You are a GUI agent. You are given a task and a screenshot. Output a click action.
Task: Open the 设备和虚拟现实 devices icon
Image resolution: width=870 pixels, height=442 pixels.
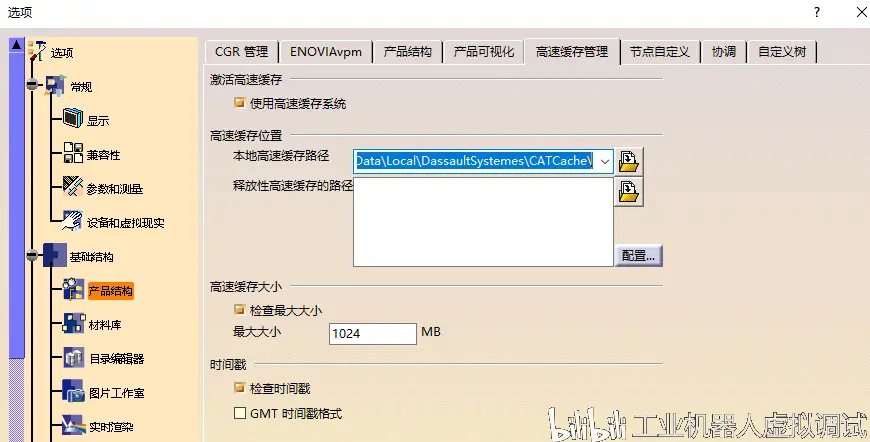[x=73, y=221]
